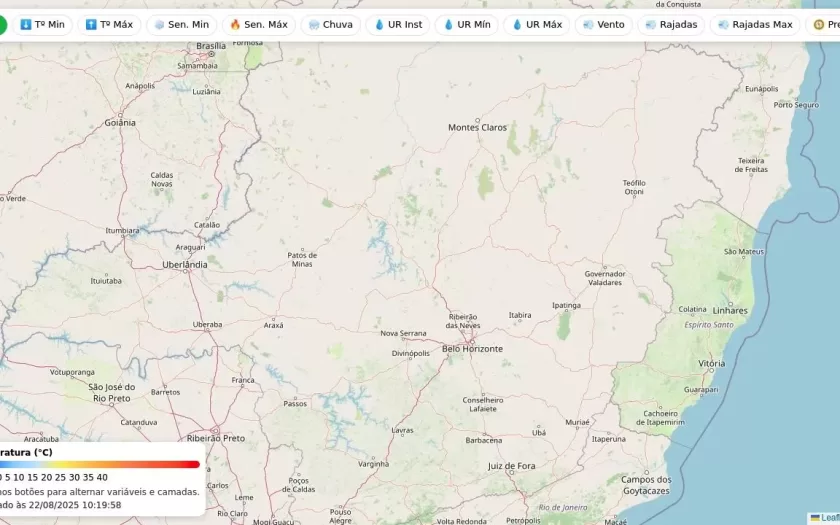Click the Franca city label
Image resolution: width=840 pixels, height=525 pixels.
click(243, 380)
